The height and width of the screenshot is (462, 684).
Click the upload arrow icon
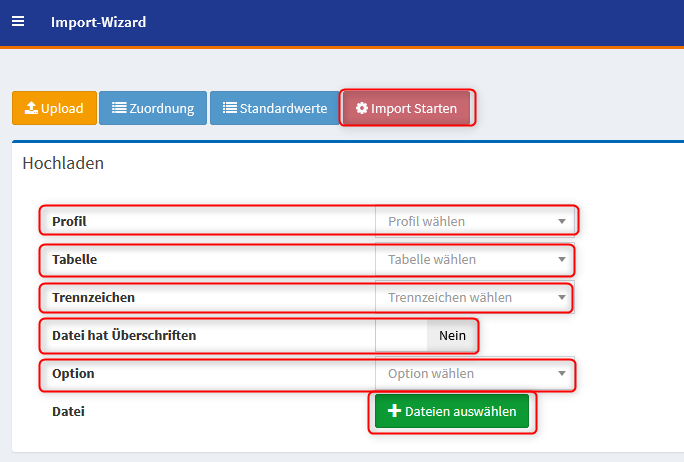(31, 108)
